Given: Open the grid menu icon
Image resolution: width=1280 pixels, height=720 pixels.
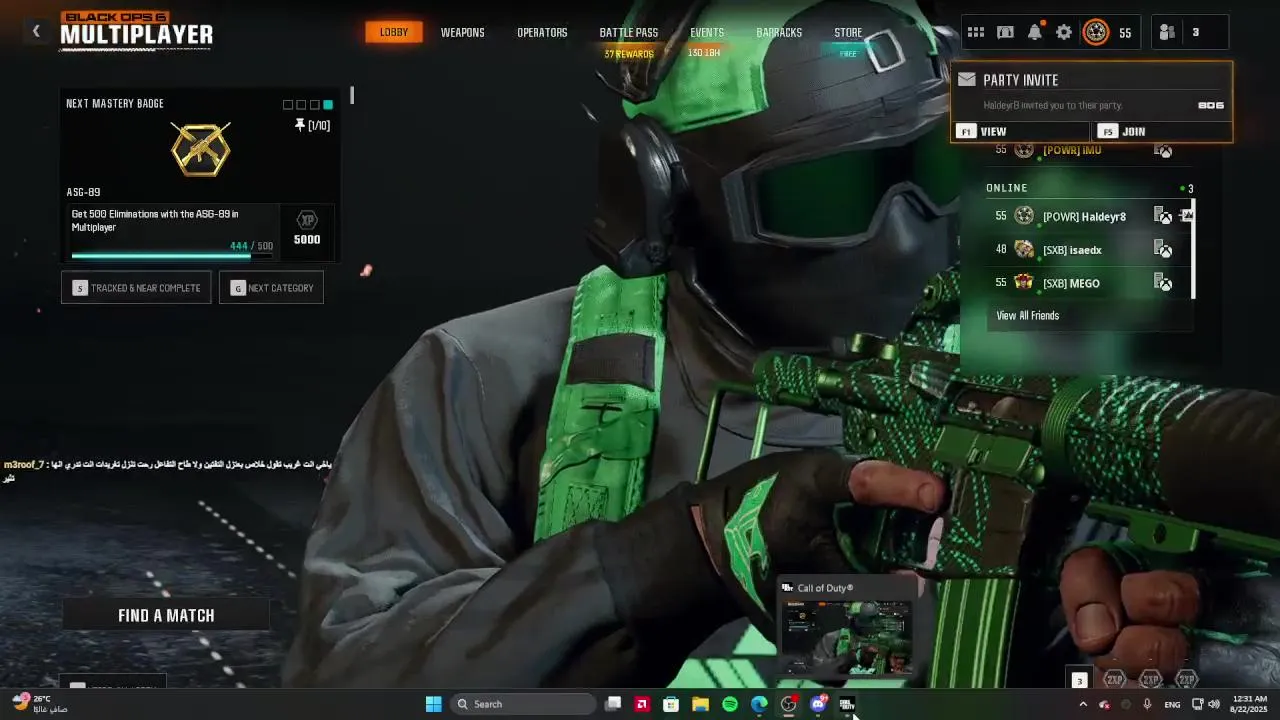Looking at the screenshot, I should coord(975,33).
